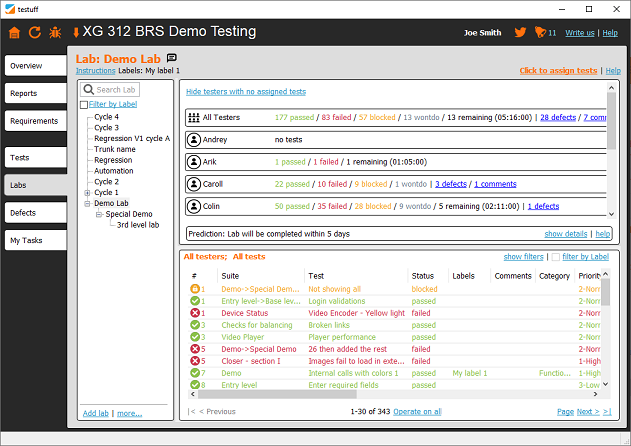This screenshot has width=631, height=446.
Task: Open the Twitter bird icon
Action: 520,32
